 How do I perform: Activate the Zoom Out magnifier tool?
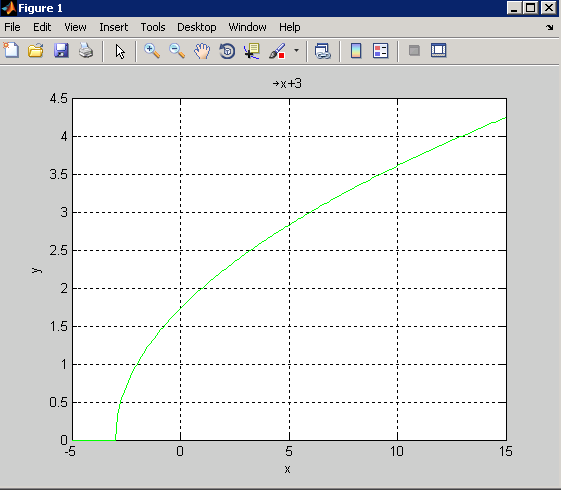(x=177, y=50)
